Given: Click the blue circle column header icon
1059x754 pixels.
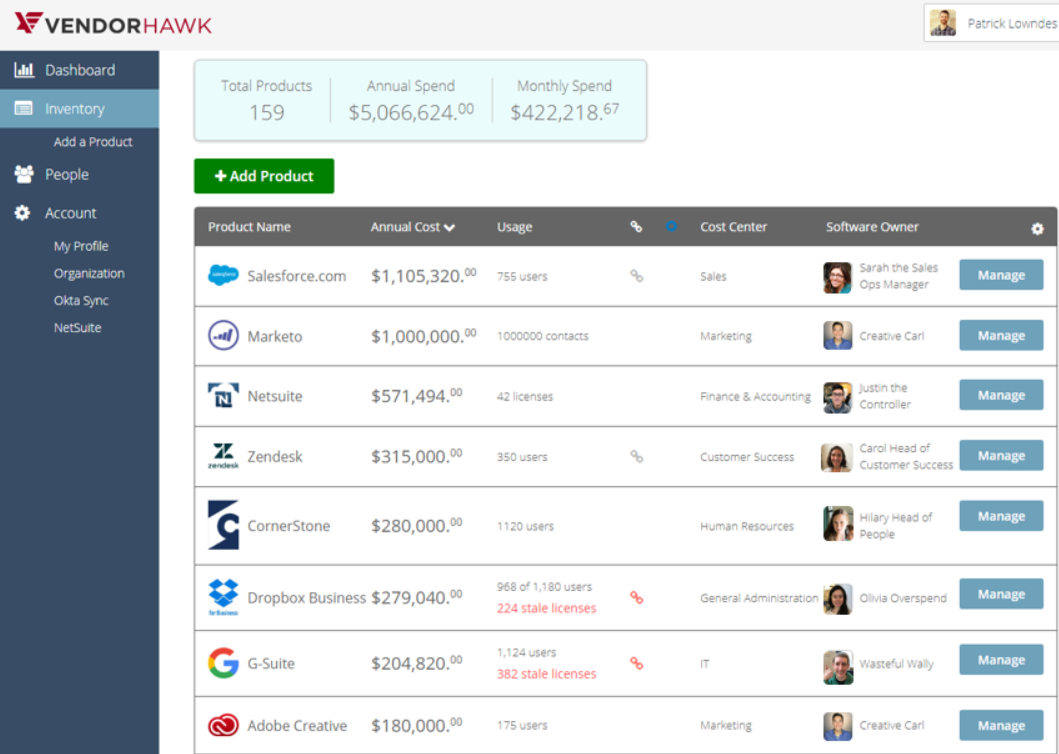Looking at the screenshot, I should click(x=671, y=226).
